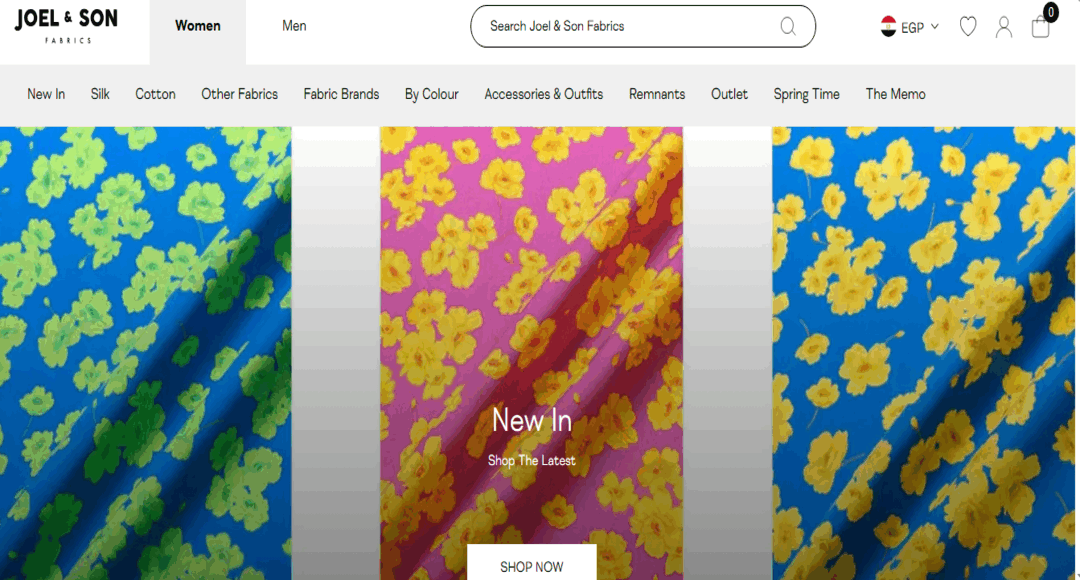The height and width of the screenshot is (580, 1080).
Task: Open the account profile icon
Action: (1004, 27)
